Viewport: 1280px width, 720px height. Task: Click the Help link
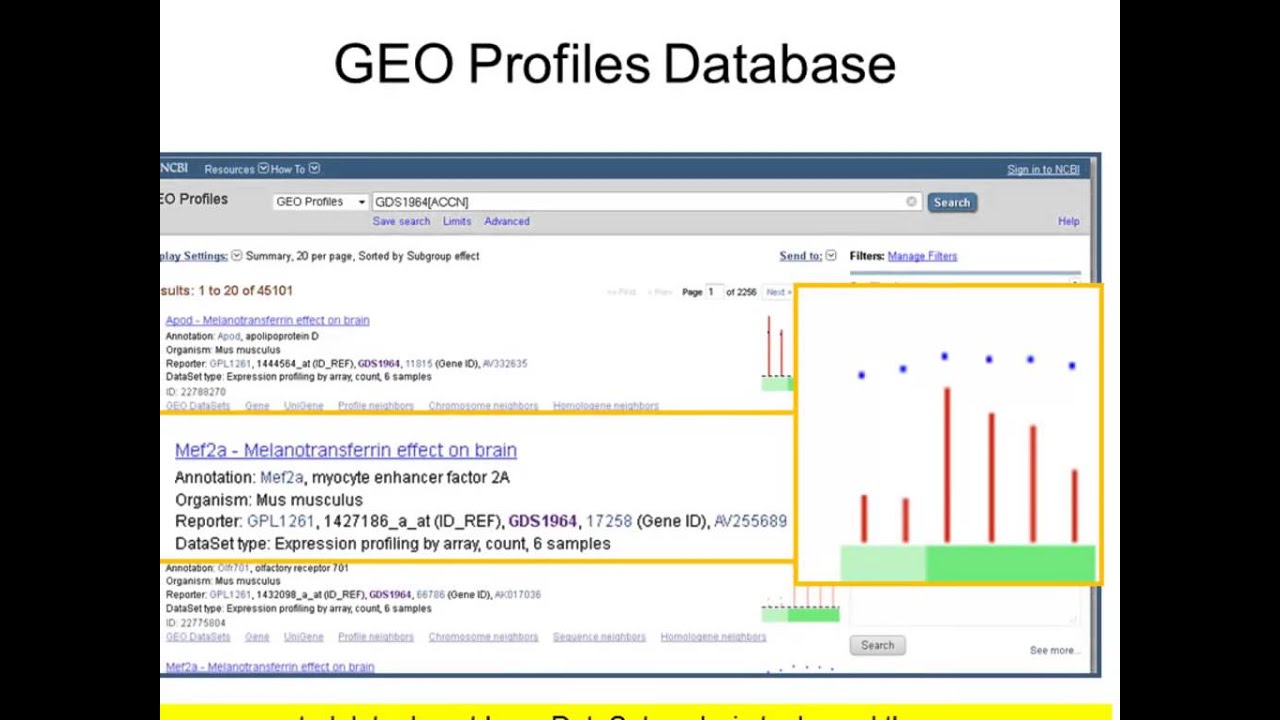click(x=1069, y=221)
